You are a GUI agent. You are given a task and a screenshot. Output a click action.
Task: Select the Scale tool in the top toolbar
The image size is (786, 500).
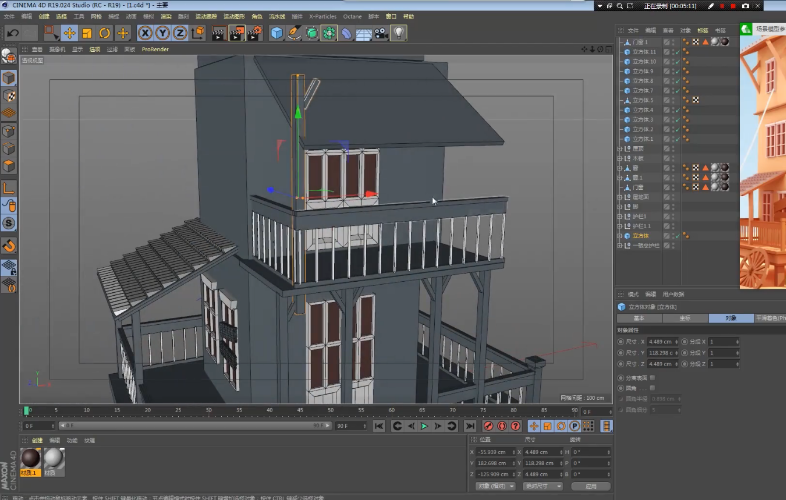pos(87,33)
